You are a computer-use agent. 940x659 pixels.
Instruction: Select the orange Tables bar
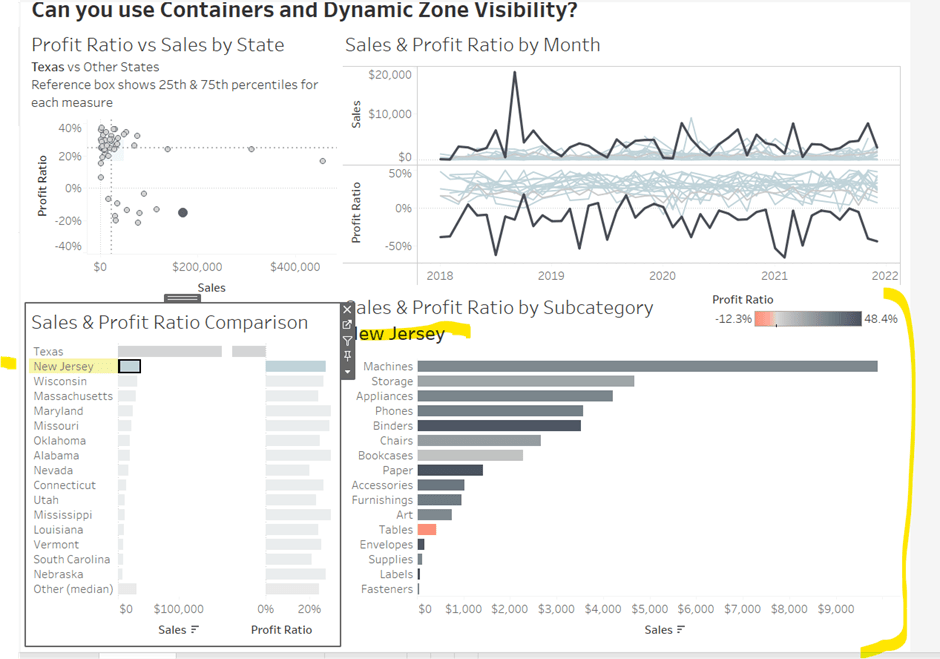(x=427, y=529)
